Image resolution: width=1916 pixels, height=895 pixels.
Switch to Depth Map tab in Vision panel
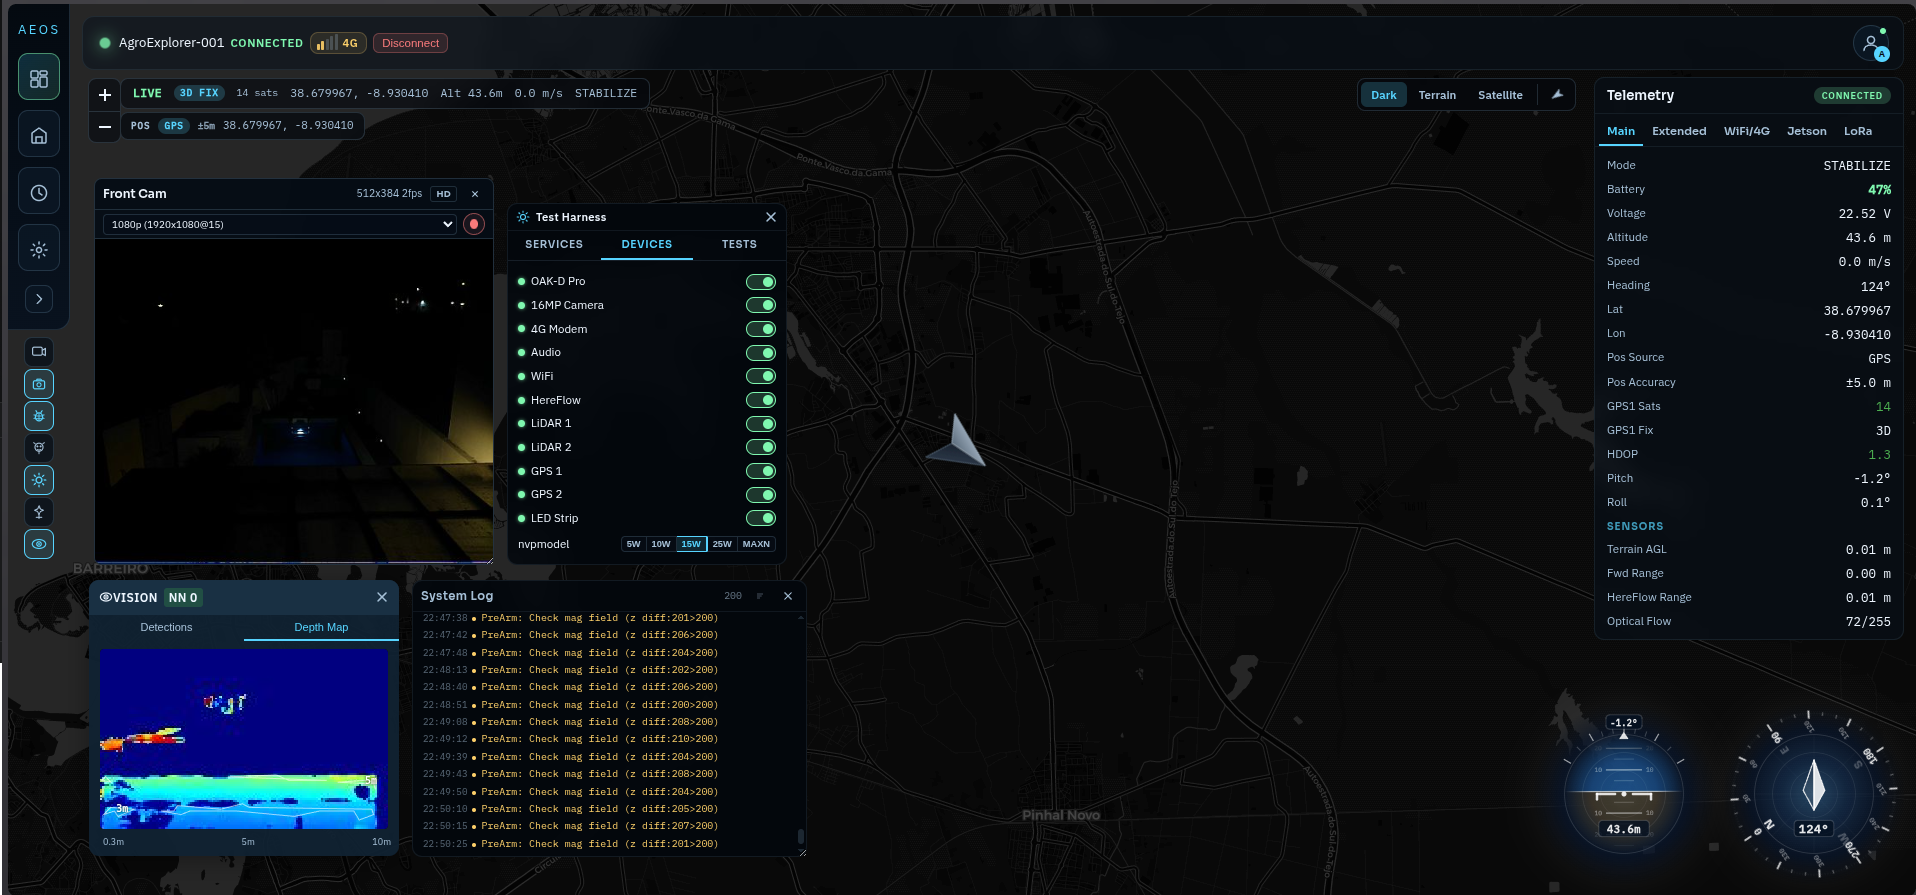321,627
